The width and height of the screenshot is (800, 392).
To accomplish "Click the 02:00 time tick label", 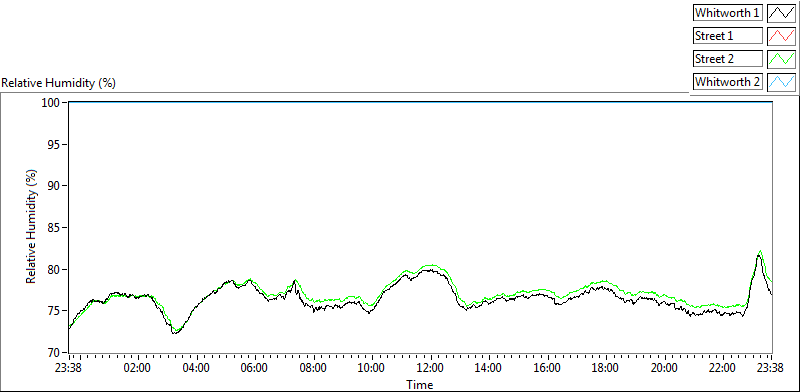I will click(x=138, y=368).
